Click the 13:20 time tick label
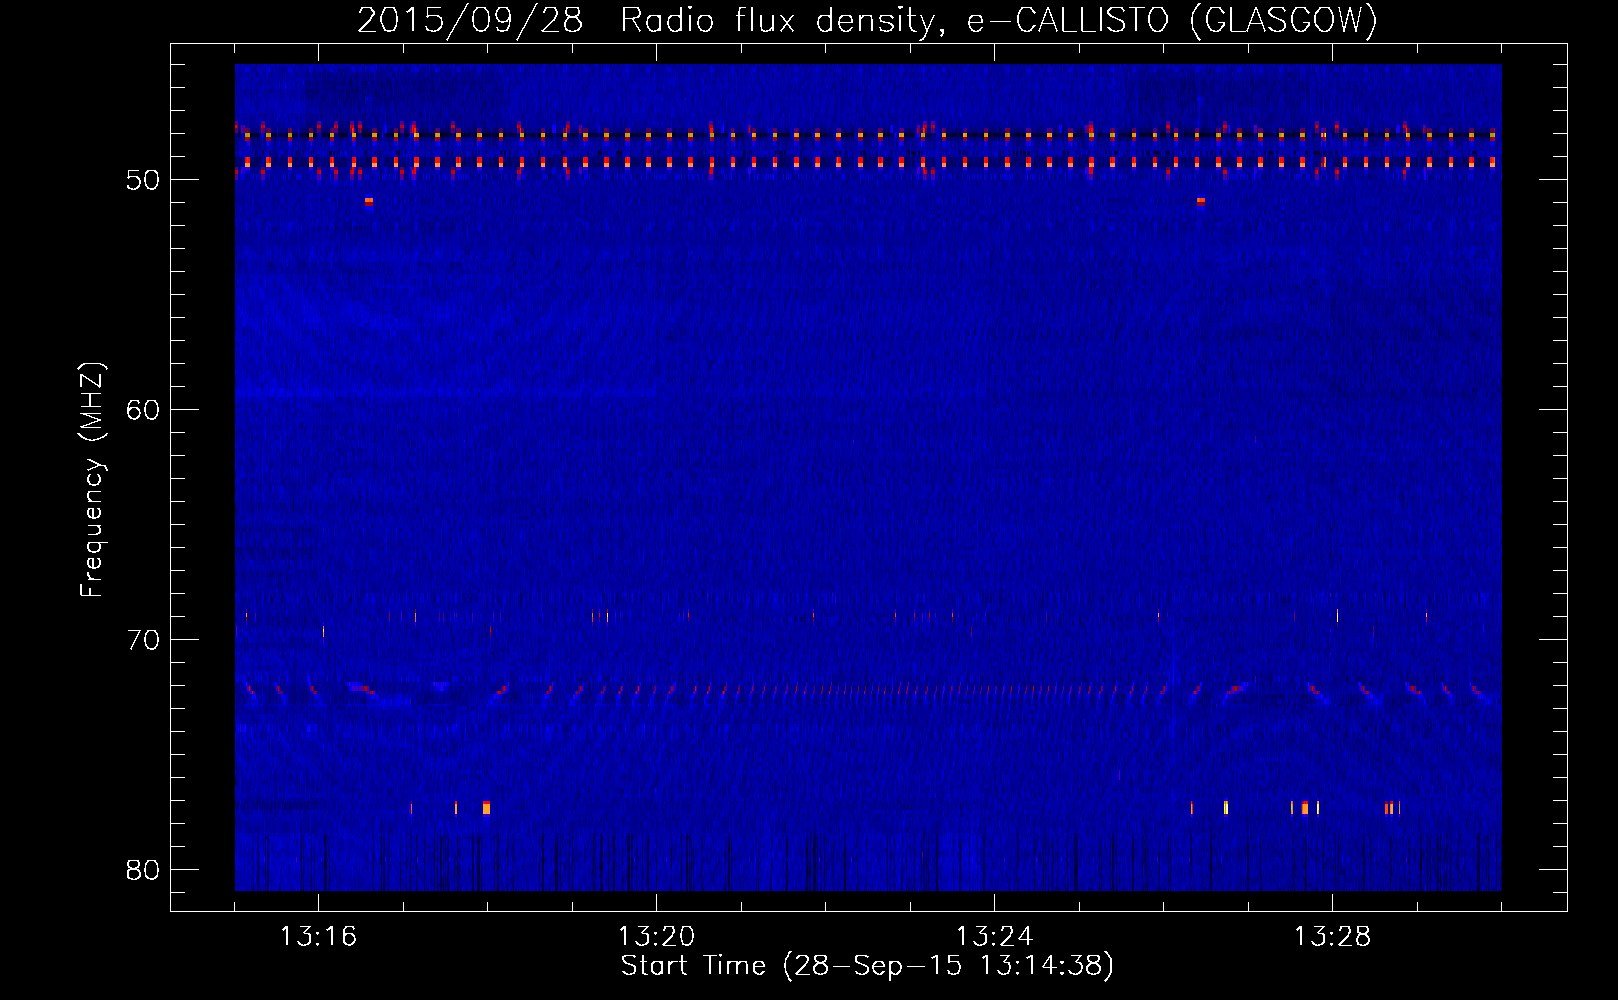This screenshot has height=1000, width=1618. [x=656, y=937]
